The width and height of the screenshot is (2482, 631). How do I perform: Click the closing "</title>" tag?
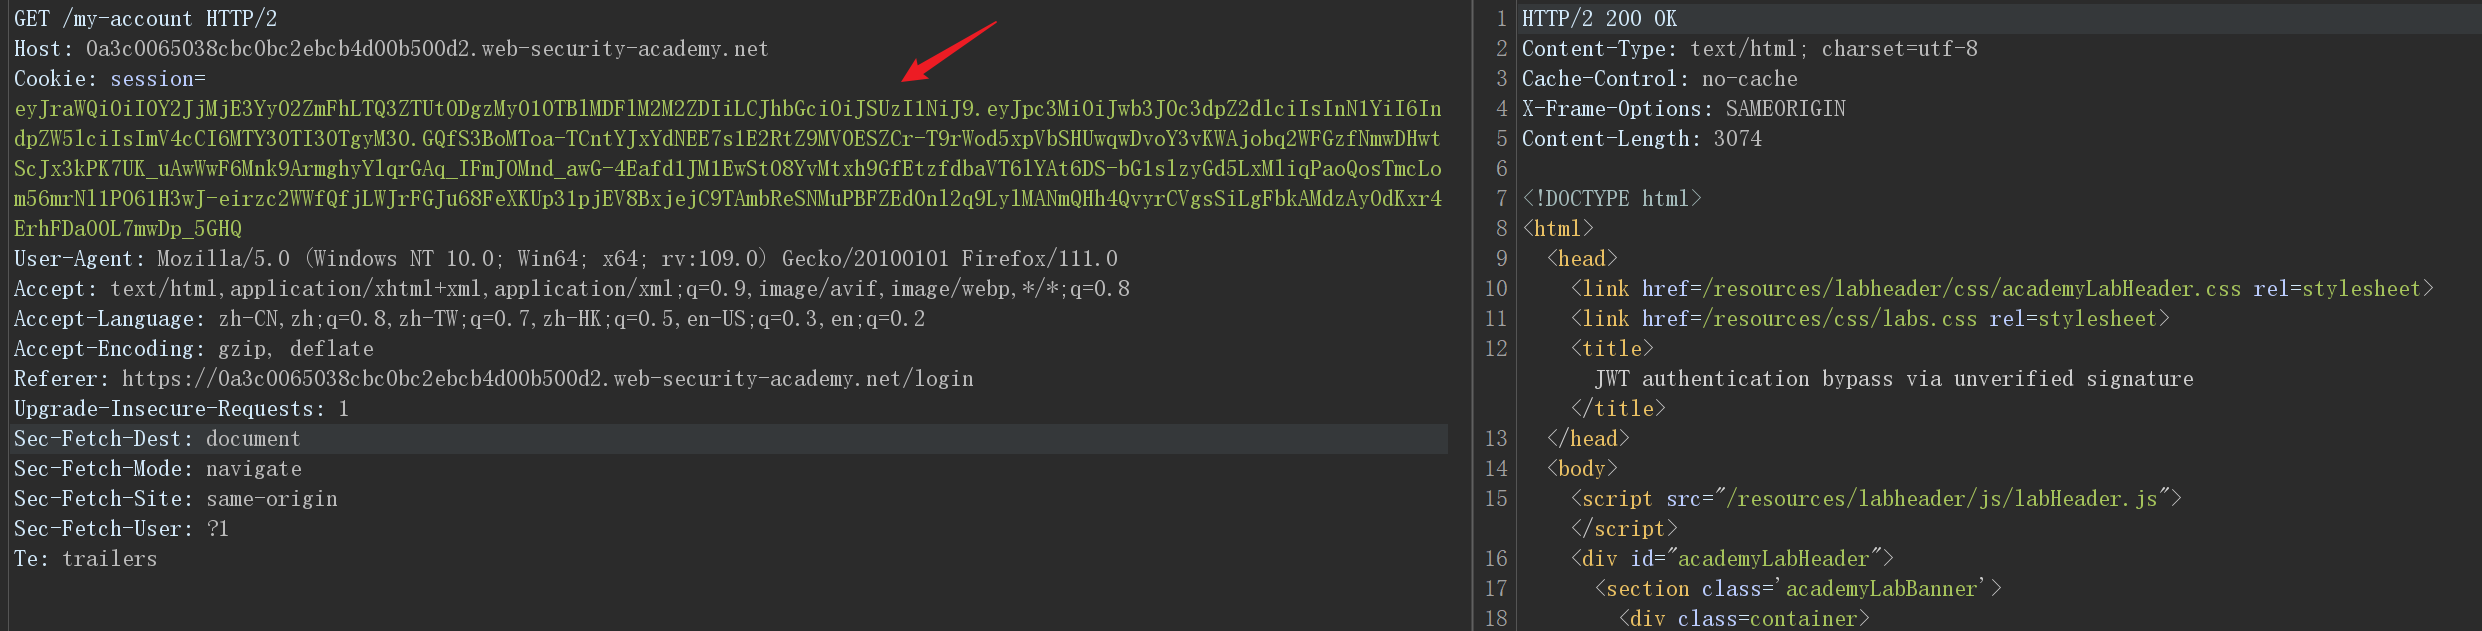click(x=1618, y=408)
